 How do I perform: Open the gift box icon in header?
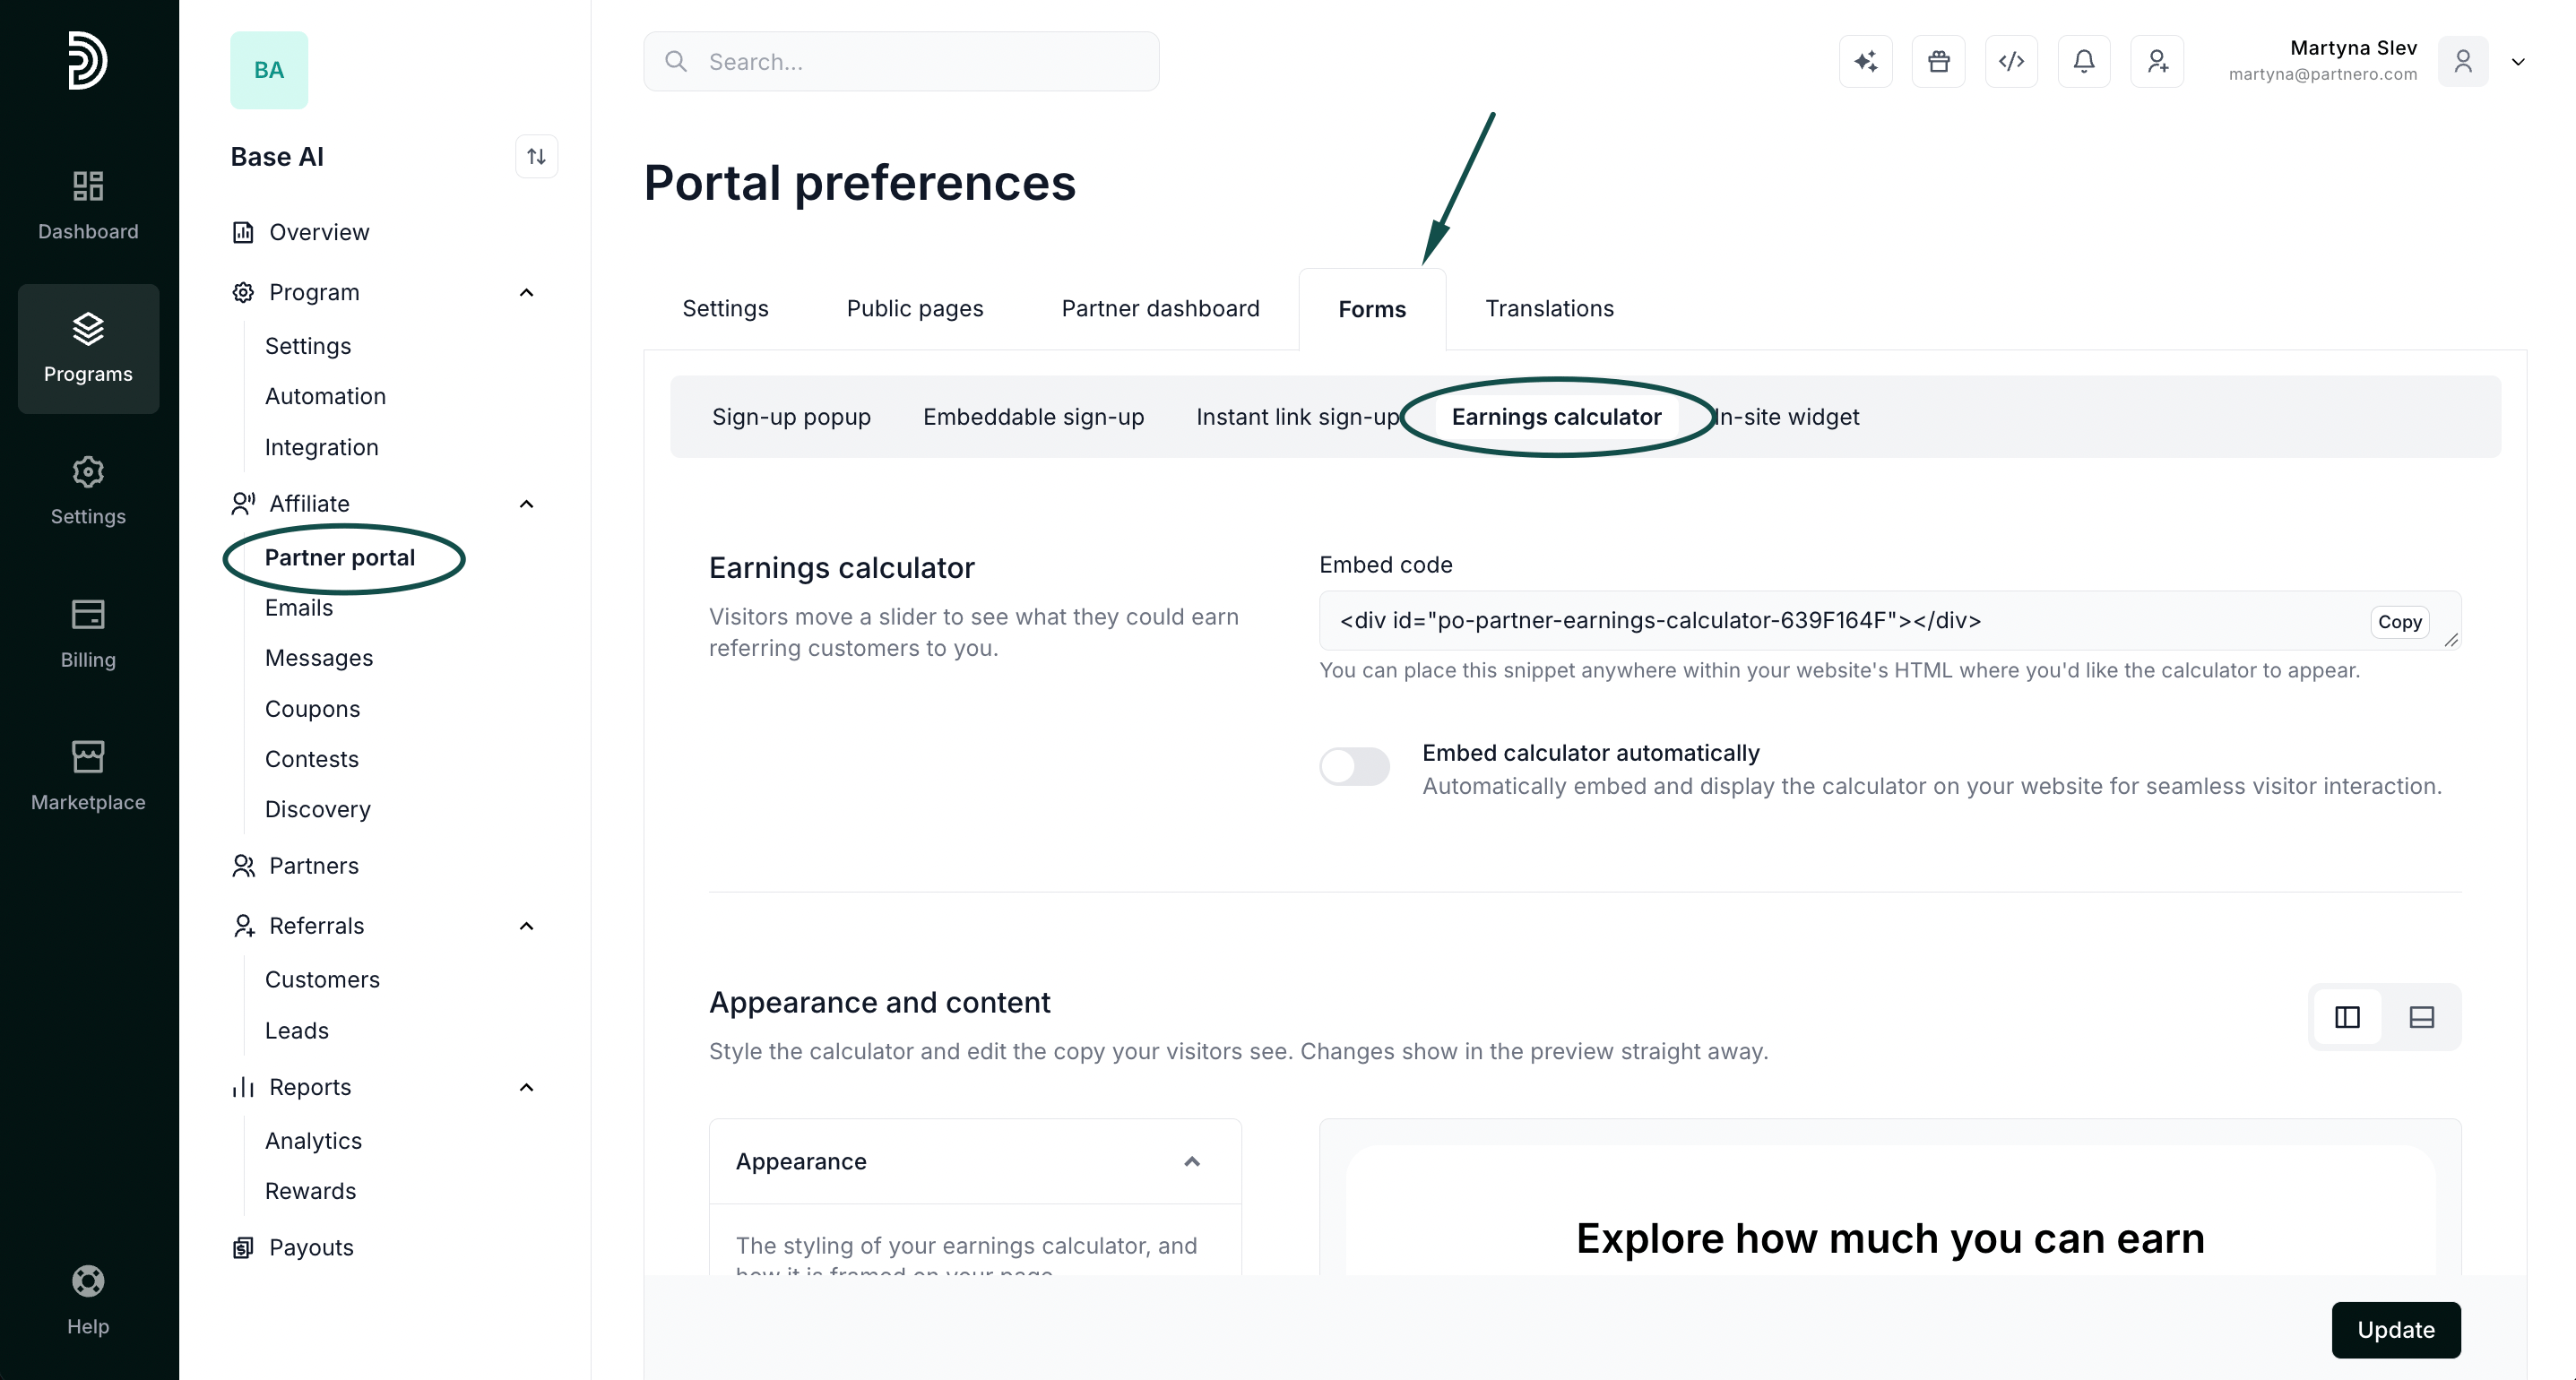[1938, 62]
